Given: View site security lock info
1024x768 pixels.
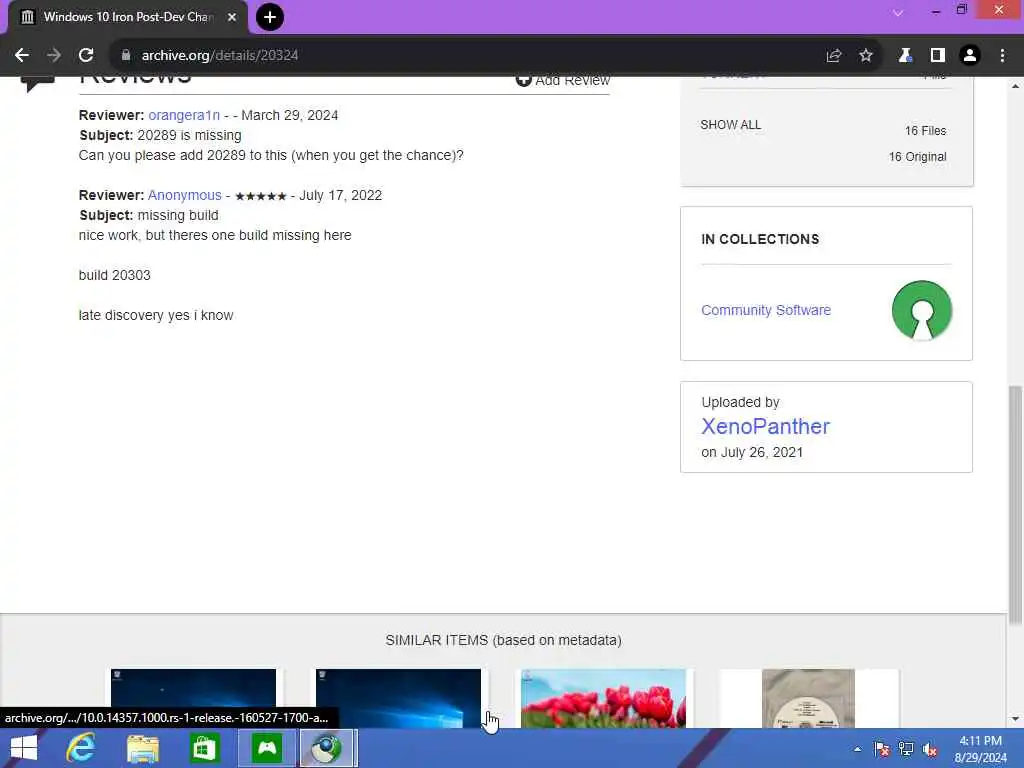Looking at the screenshot, I should [x=126, y=56].
